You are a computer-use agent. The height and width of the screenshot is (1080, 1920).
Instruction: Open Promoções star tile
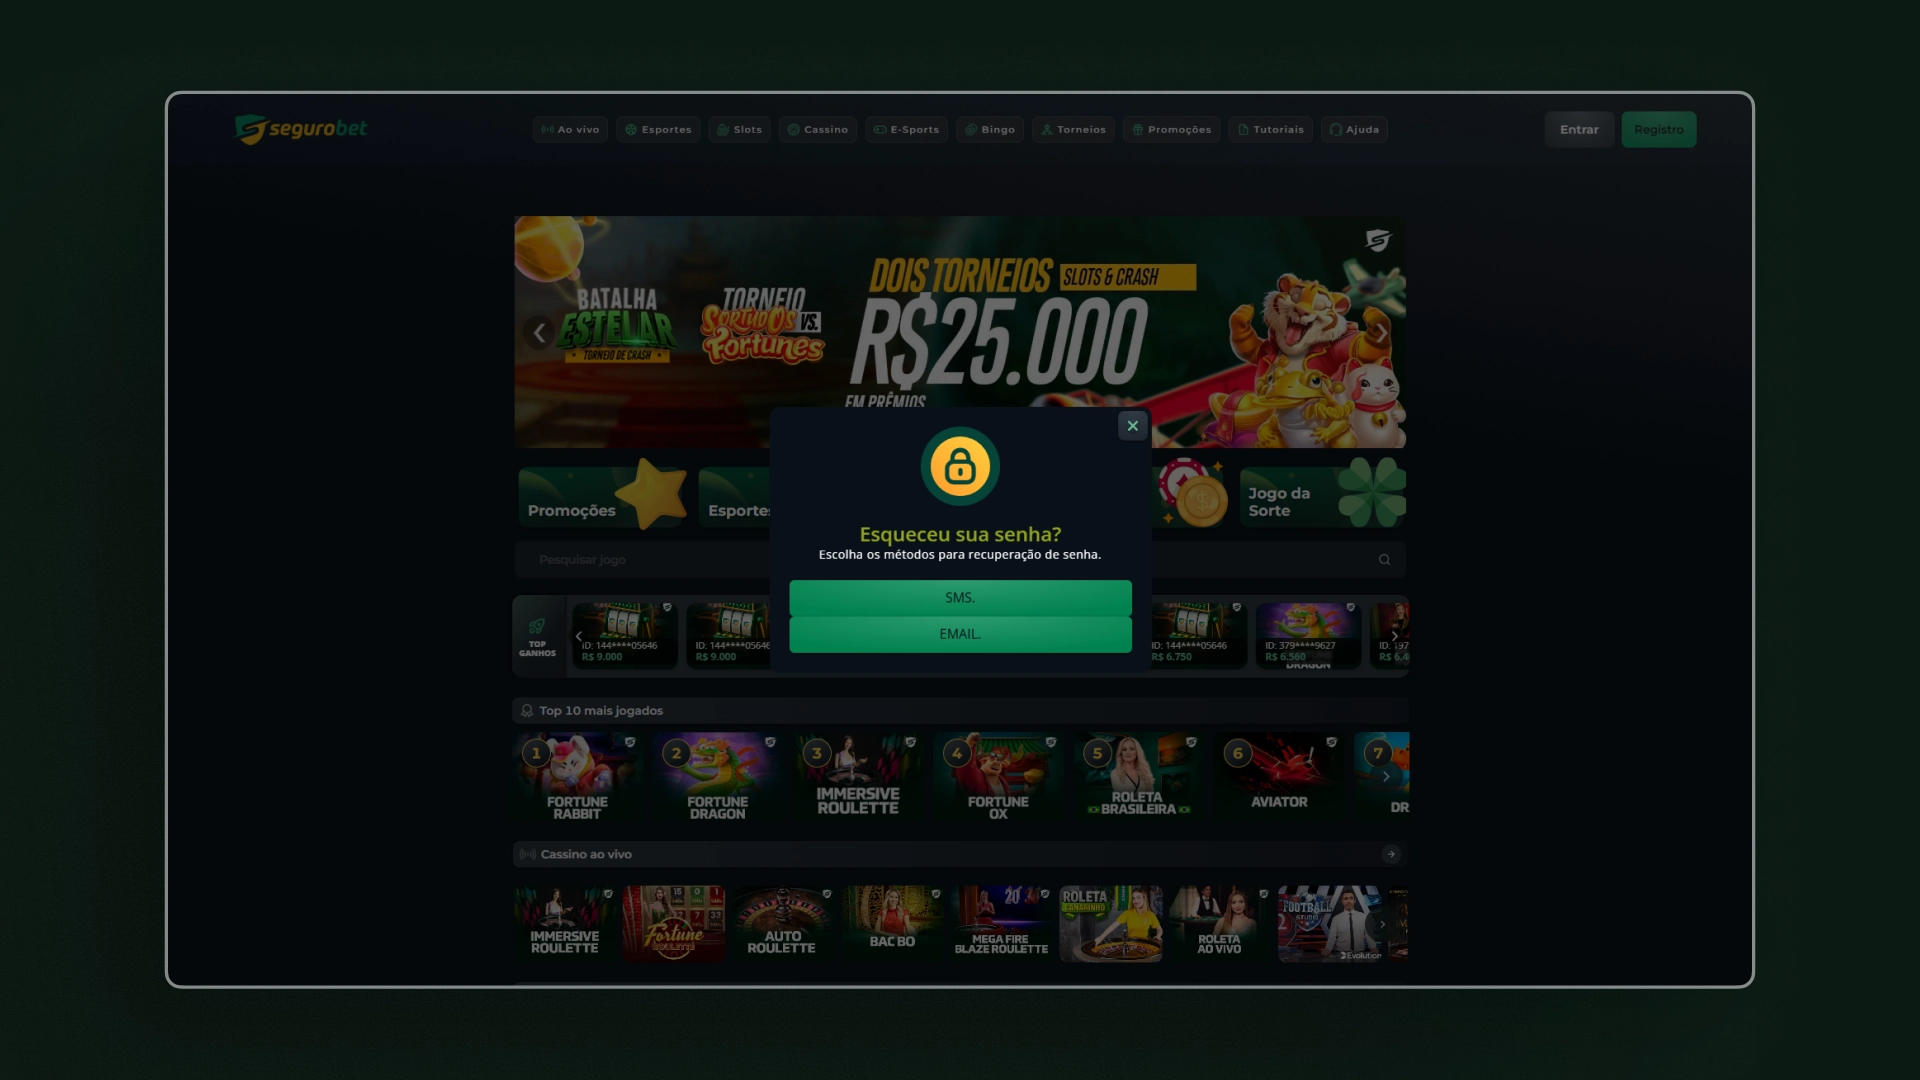click(x=603, y=494)
